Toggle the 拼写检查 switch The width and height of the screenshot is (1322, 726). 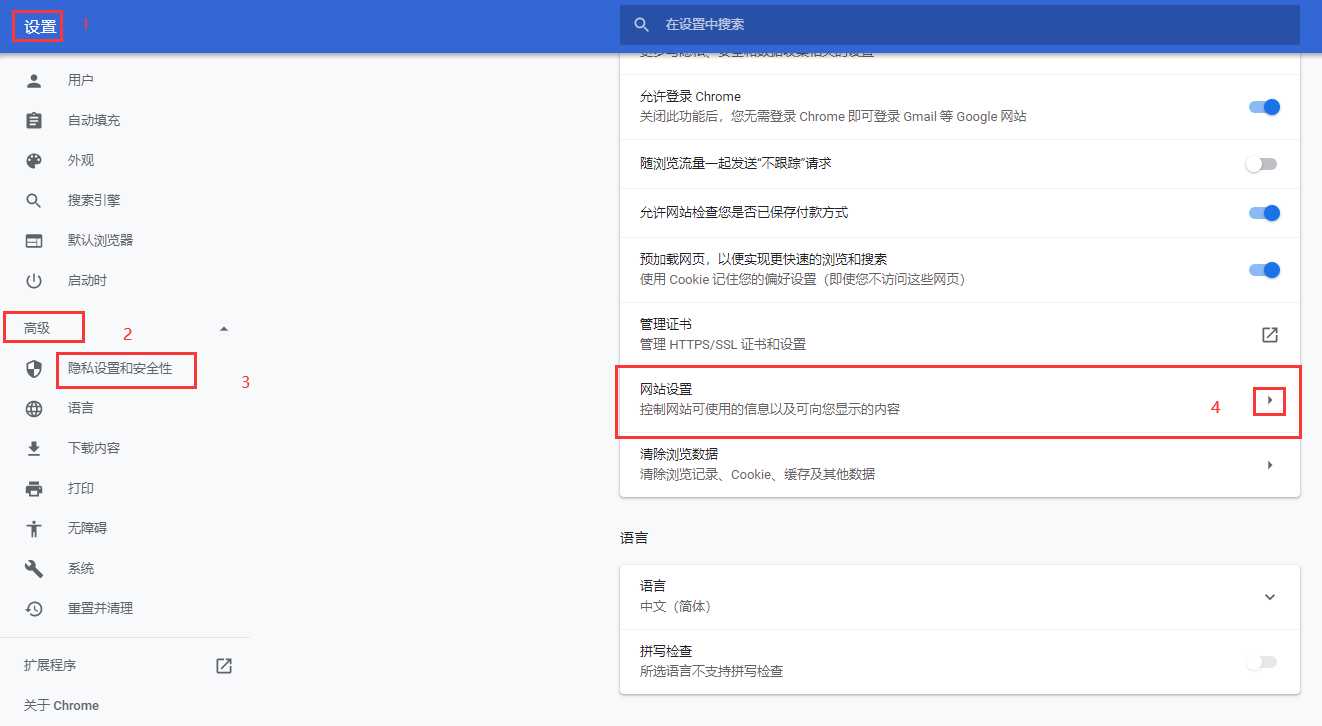(1262, 662)
